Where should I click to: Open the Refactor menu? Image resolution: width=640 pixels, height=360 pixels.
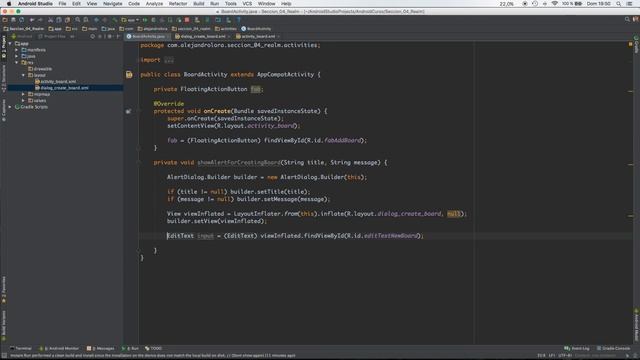[178, 4]
